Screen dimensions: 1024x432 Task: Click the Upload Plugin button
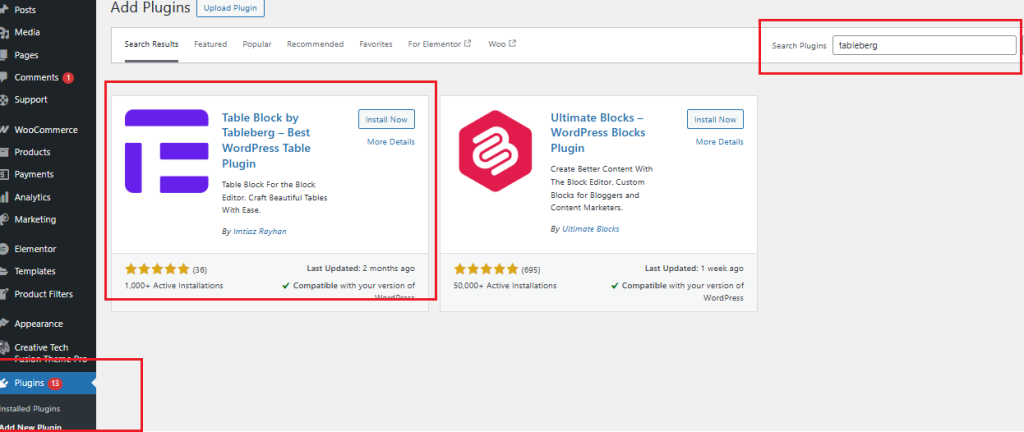(x=231, y=8)
